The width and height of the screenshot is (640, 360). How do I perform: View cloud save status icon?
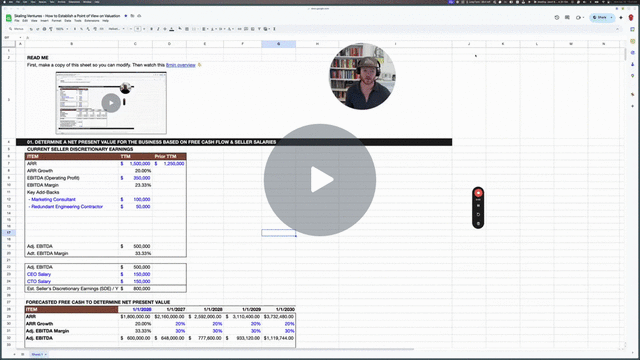(x=139, y=16)
